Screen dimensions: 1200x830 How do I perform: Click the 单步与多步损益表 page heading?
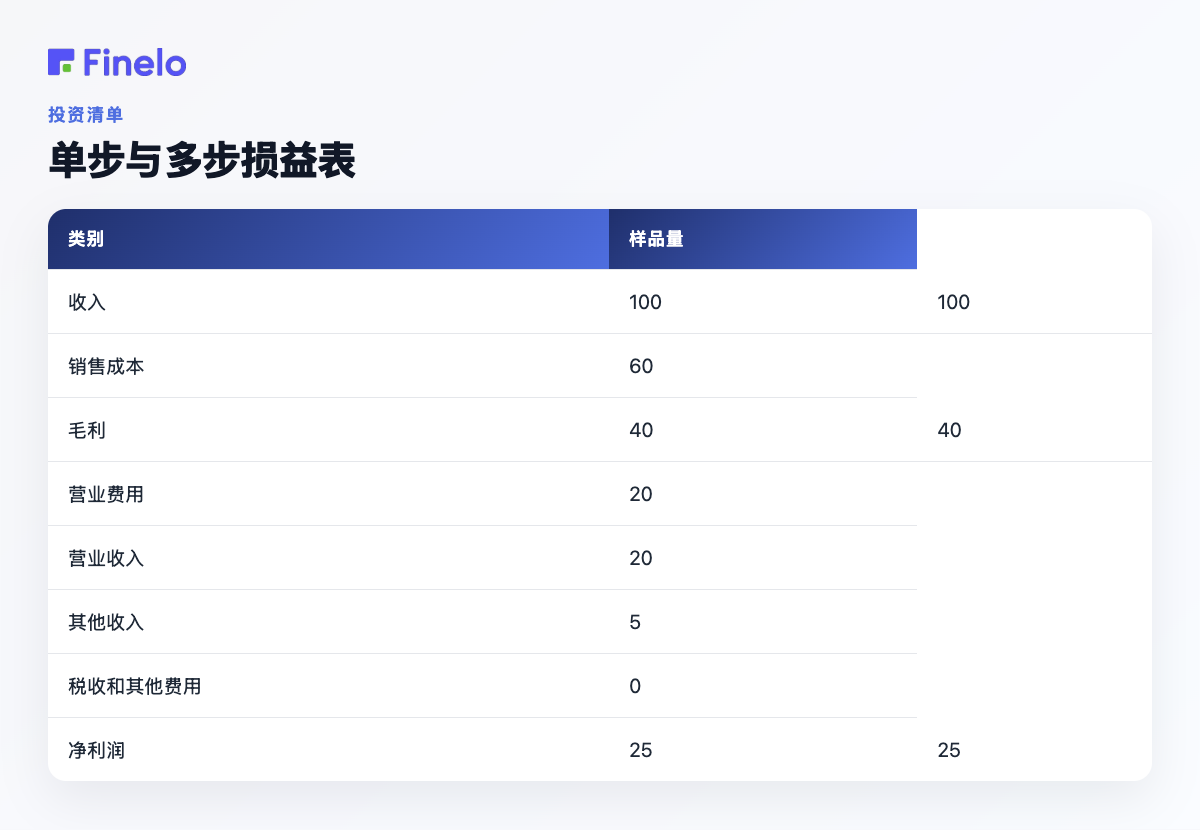tap(202, 161)
